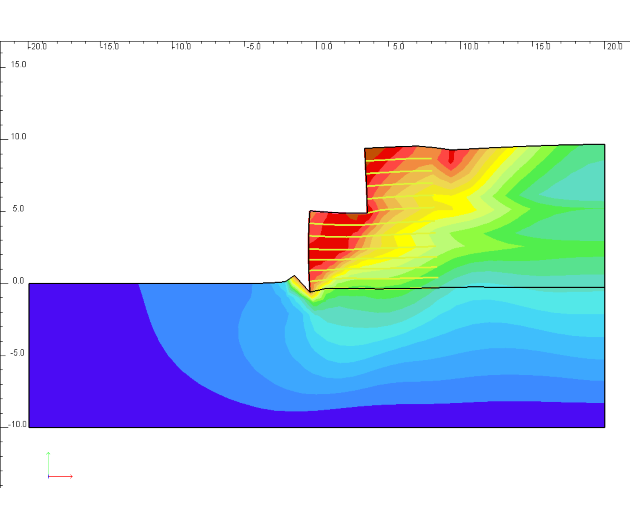Select the lowest yellow geogrid line
This screenshot has height=530, width=630.
pyautogui.click(x=374, y=278)
